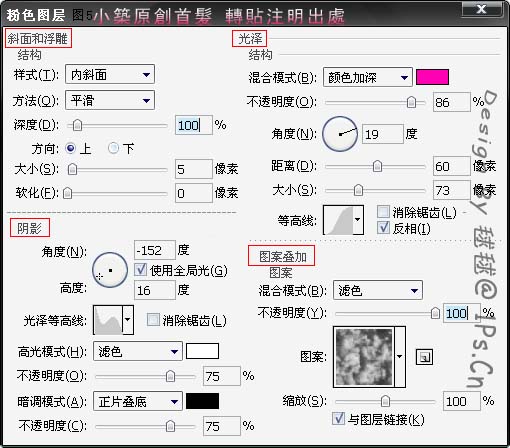This screenshot has width=510, height=448.
Task: Click the 距离 distance slider handle
Action: pos(377,166)
